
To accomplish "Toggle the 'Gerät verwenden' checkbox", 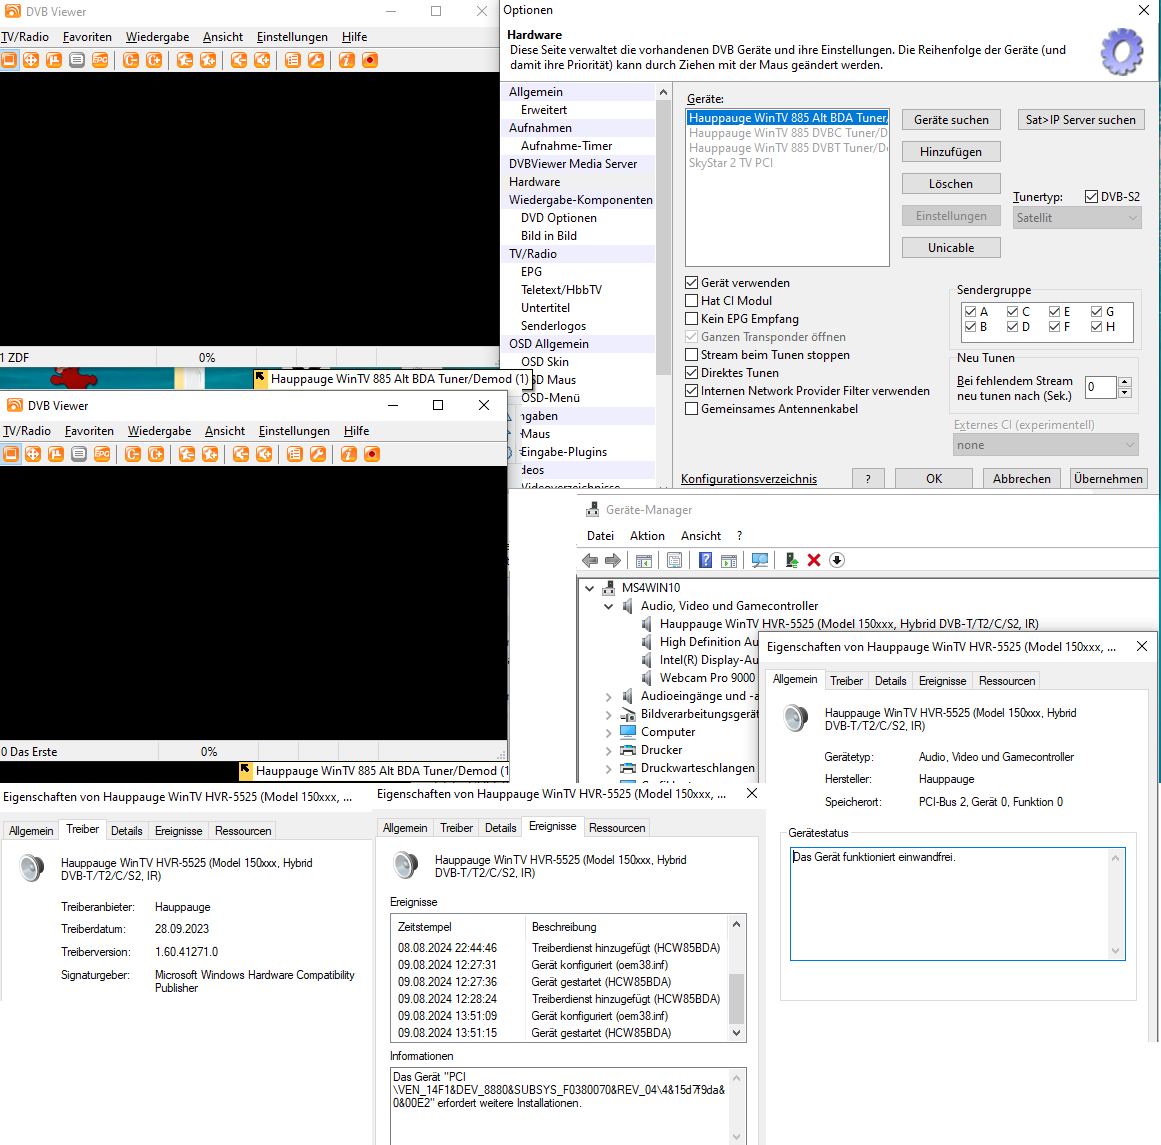I will point(692,282).
